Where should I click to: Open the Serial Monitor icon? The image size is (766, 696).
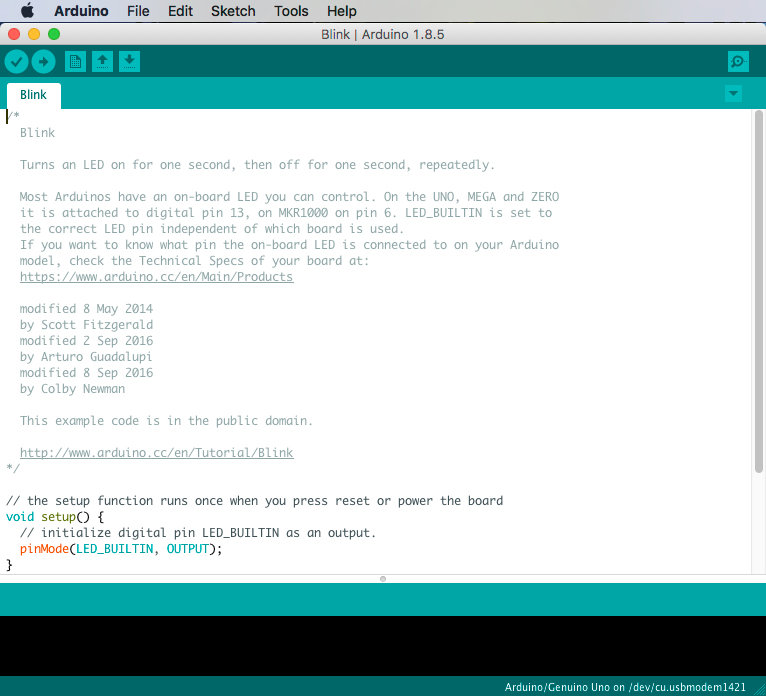point(738,62)
